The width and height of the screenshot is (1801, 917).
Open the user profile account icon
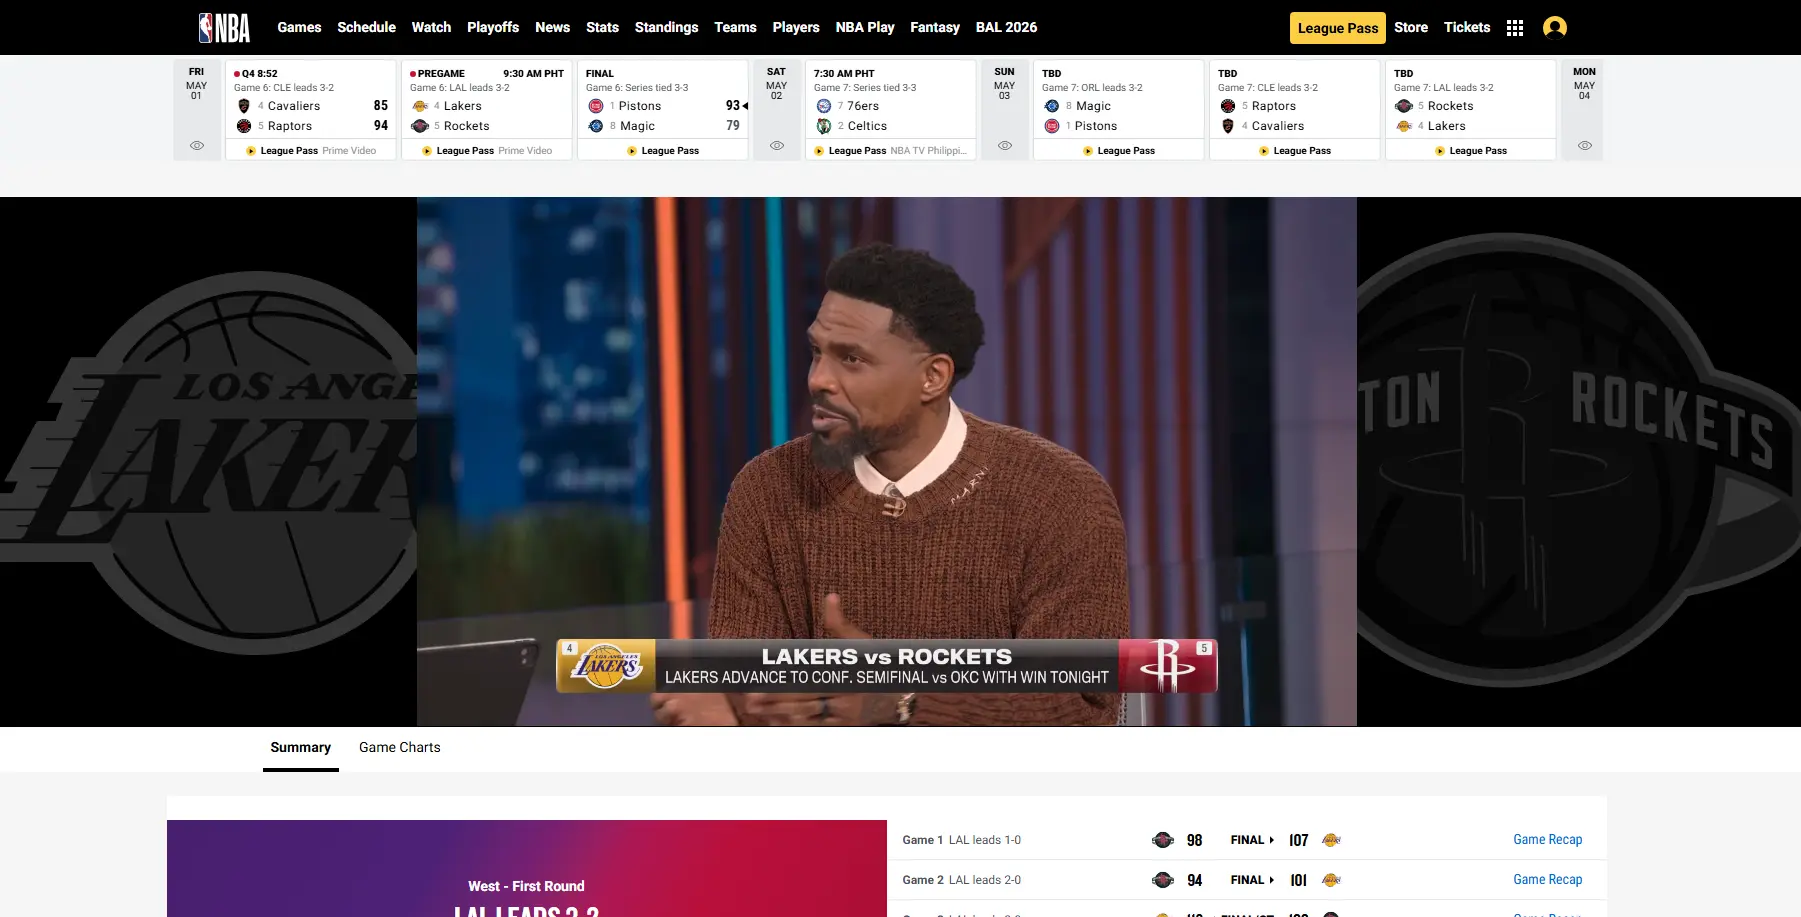[x=1555, y=27]
